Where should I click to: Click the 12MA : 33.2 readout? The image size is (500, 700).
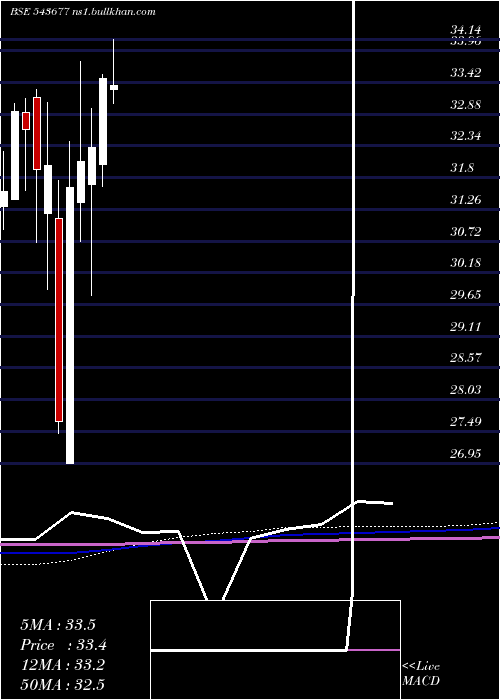[x=62, y=665]
